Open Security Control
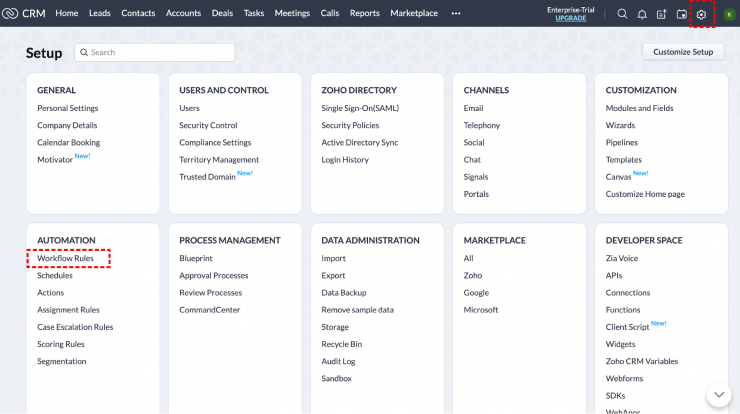The image size is (740, 414). click(208, 125)
